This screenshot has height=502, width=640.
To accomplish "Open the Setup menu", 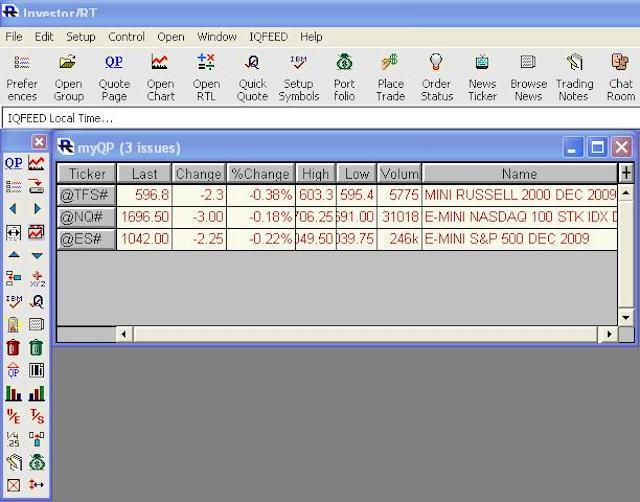I will tap(81, 37).
